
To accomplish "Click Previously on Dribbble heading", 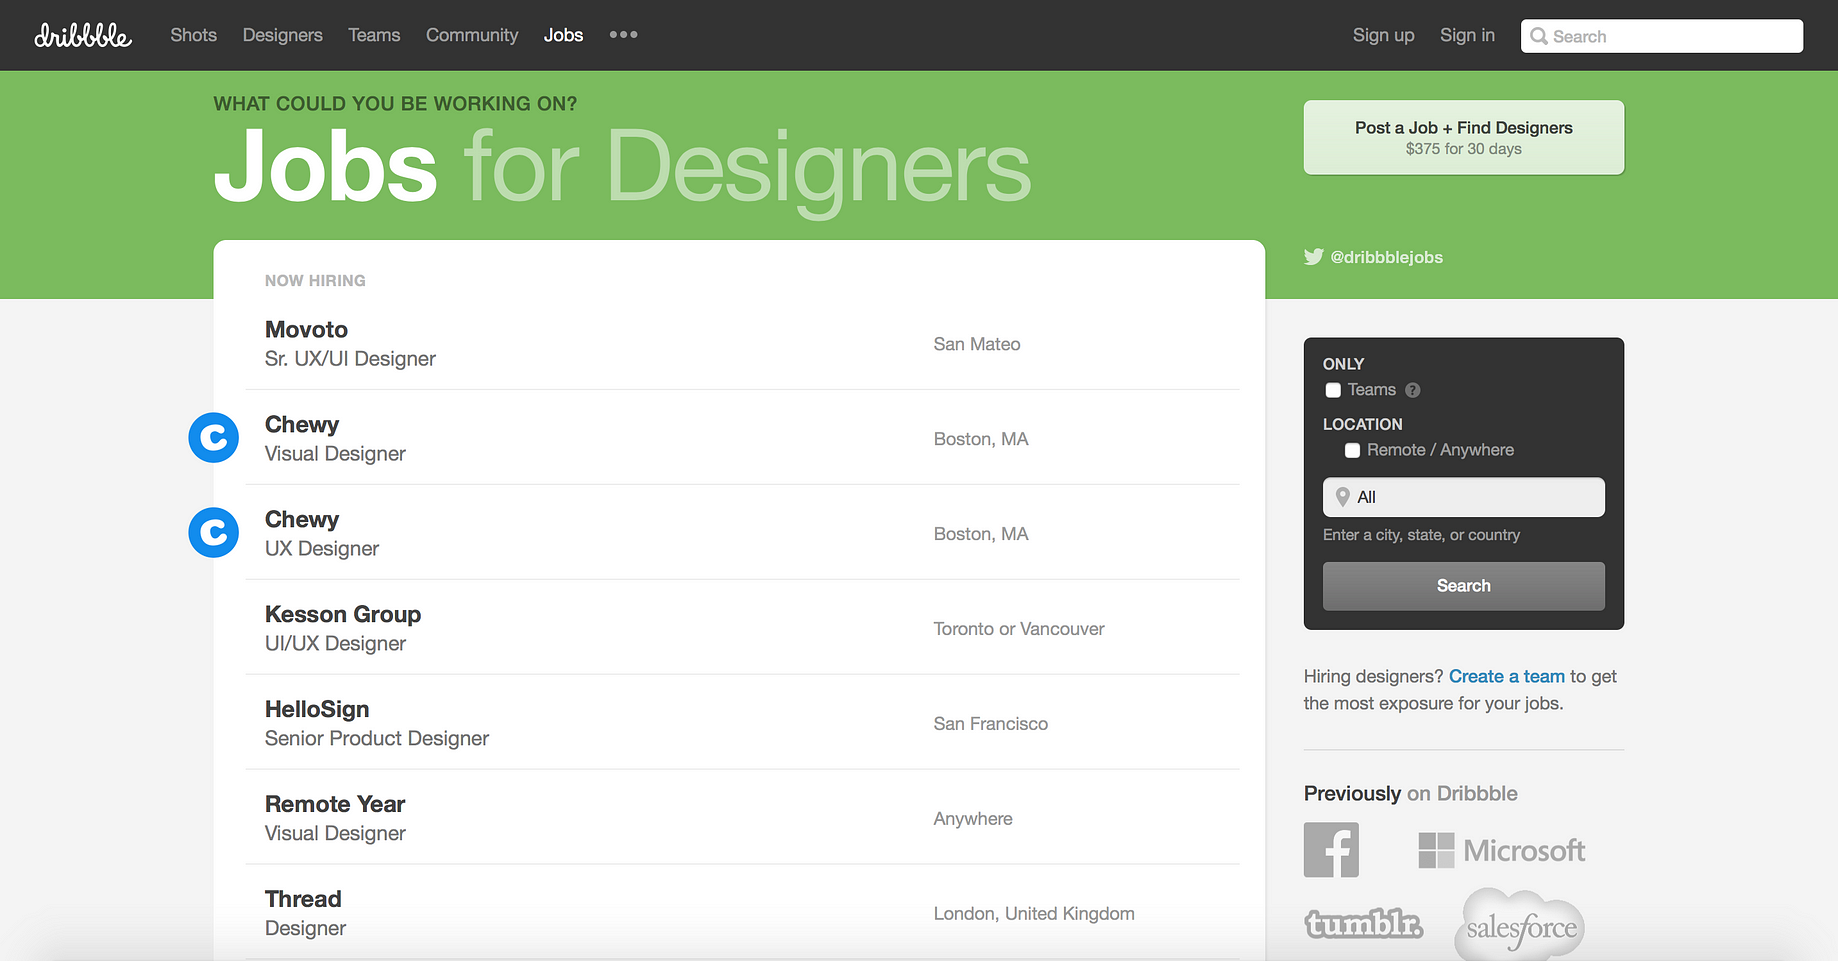I will (x=1410, y=794).
